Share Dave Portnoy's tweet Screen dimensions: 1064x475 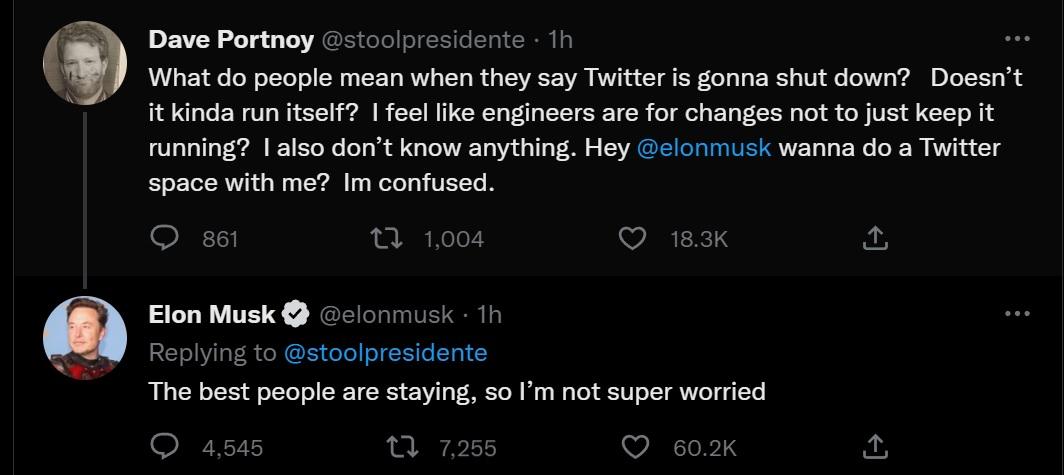tap(874, 239)
